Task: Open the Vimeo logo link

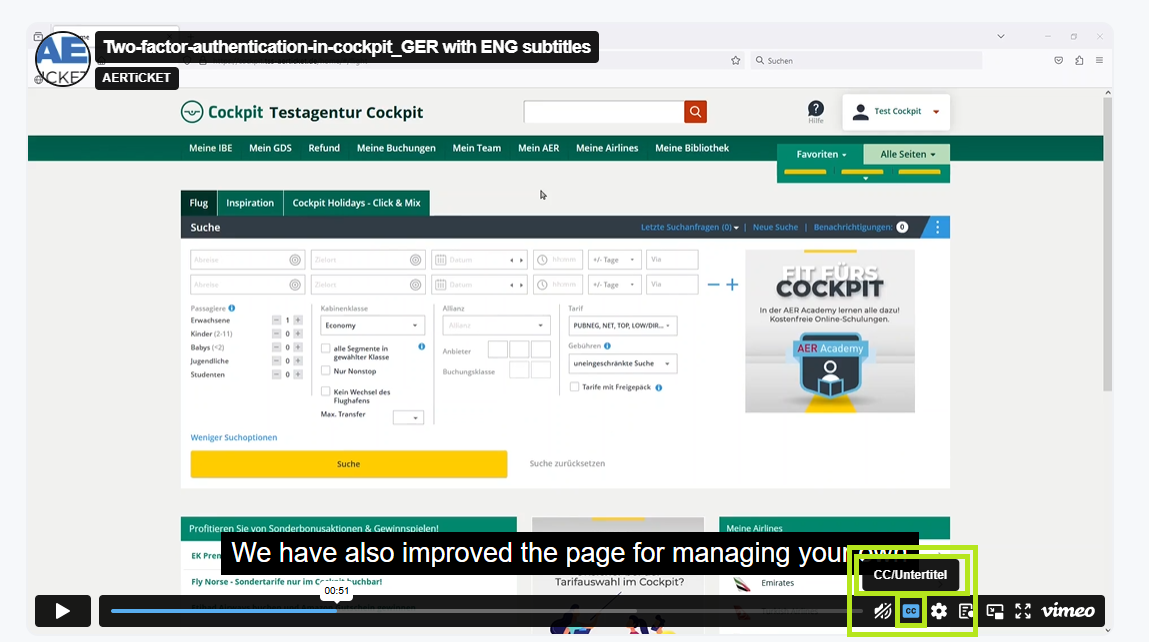Action: click(x=1068, y=611)
